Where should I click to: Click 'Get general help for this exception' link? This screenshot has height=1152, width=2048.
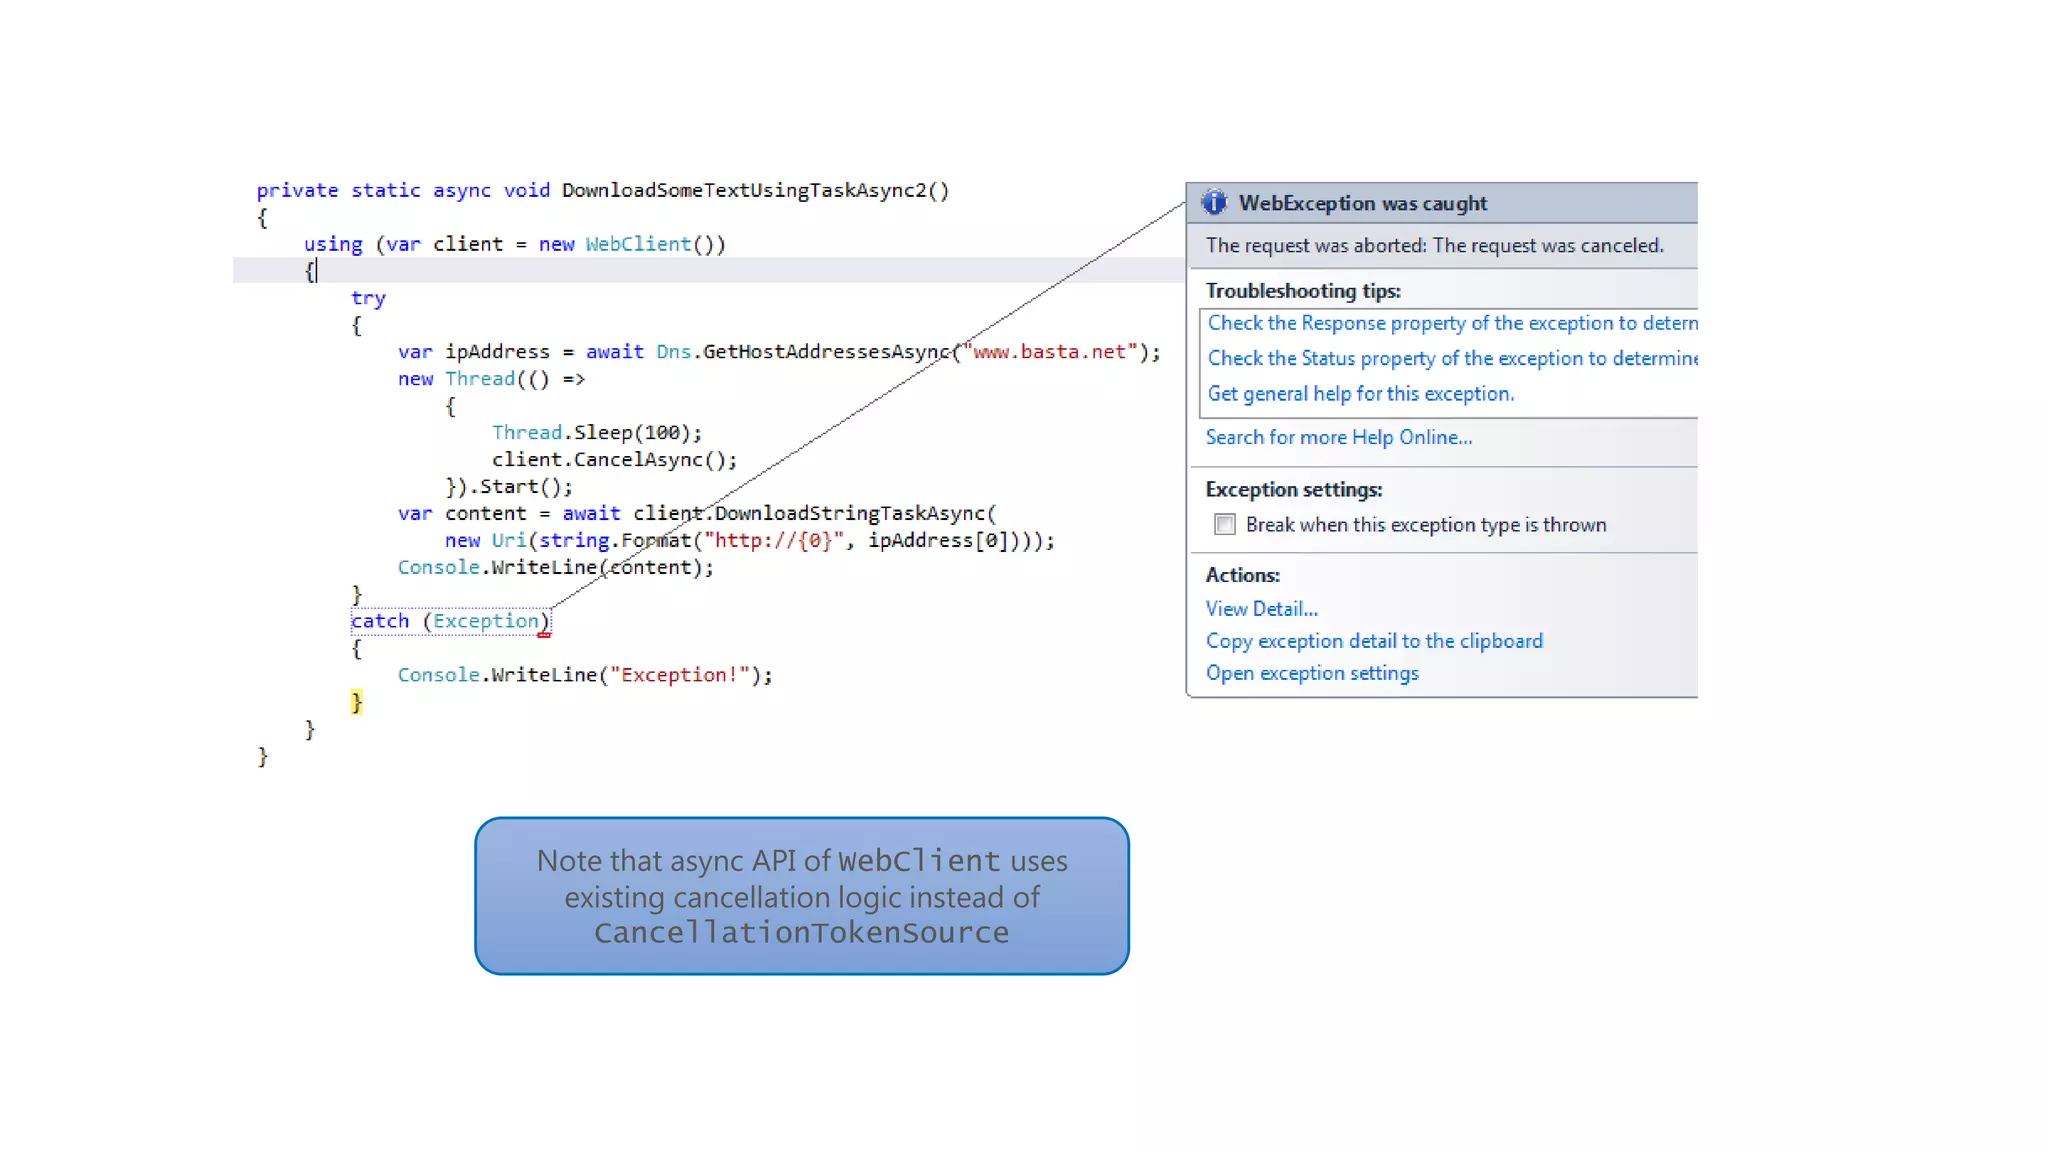pyautogui.click(x=1360, y=394)
